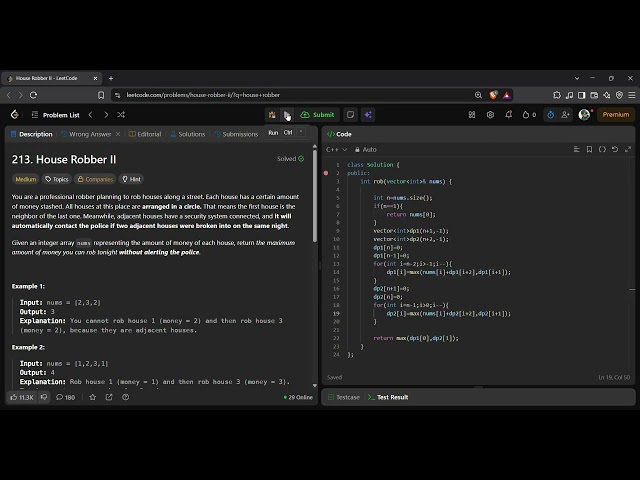Open the AI sparkle assistant icon
This screenshot has height=480, width=640.
(368, 115)
